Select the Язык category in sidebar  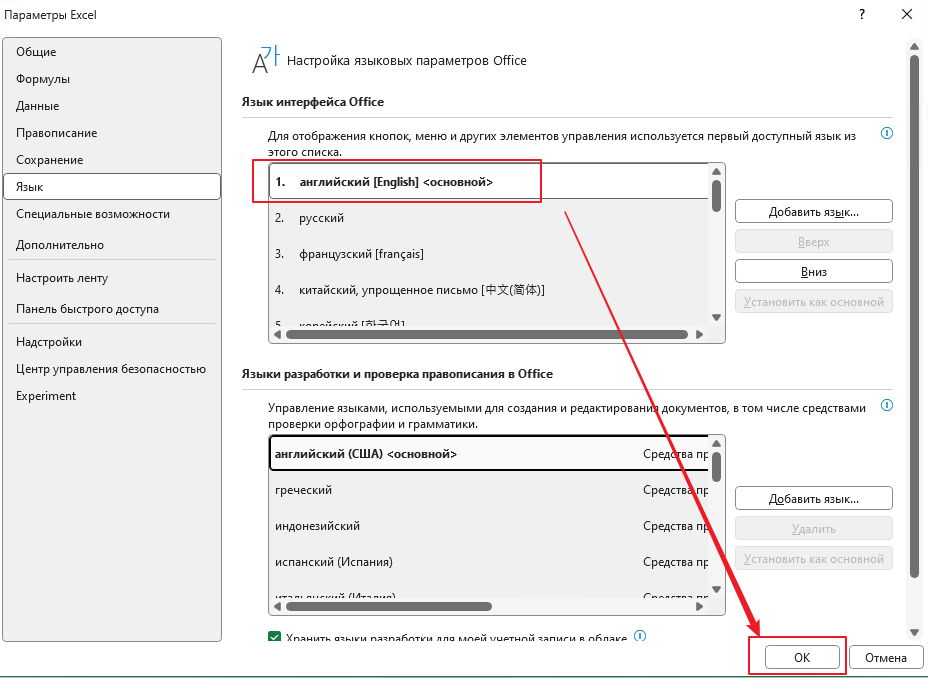point(112,187)
